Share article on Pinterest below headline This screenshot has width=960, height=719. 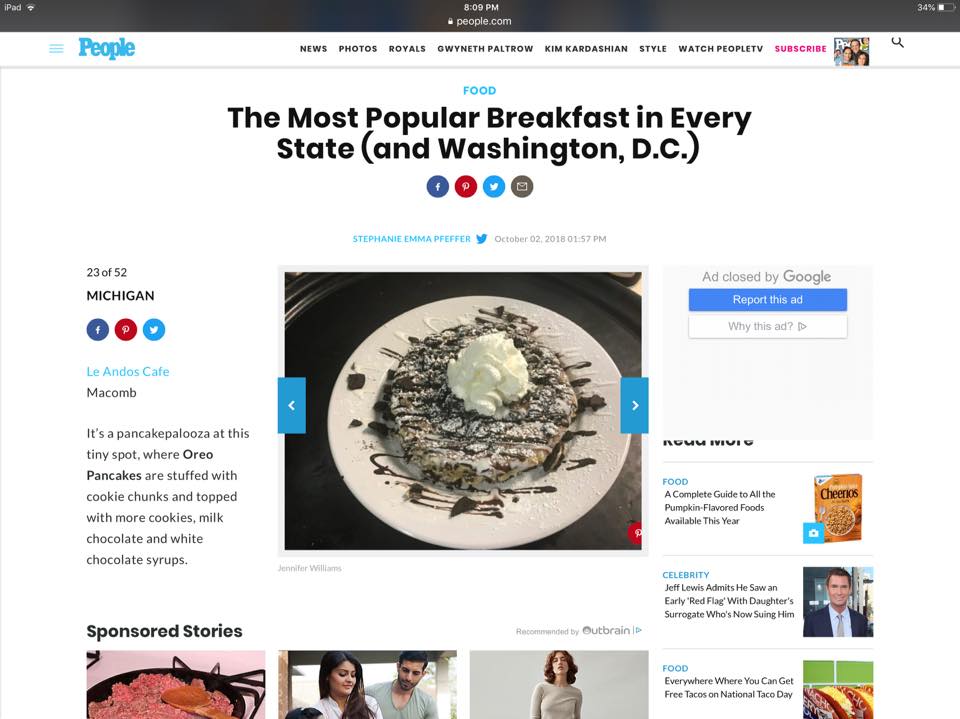click(x=466, y=186)
